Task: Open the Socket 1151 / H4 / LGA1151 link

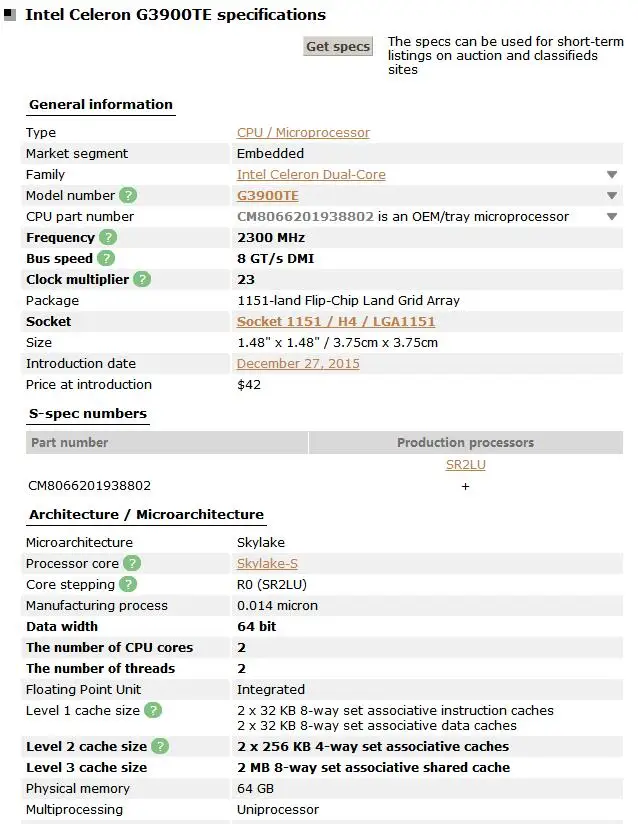Action: (x=336, y=322)
